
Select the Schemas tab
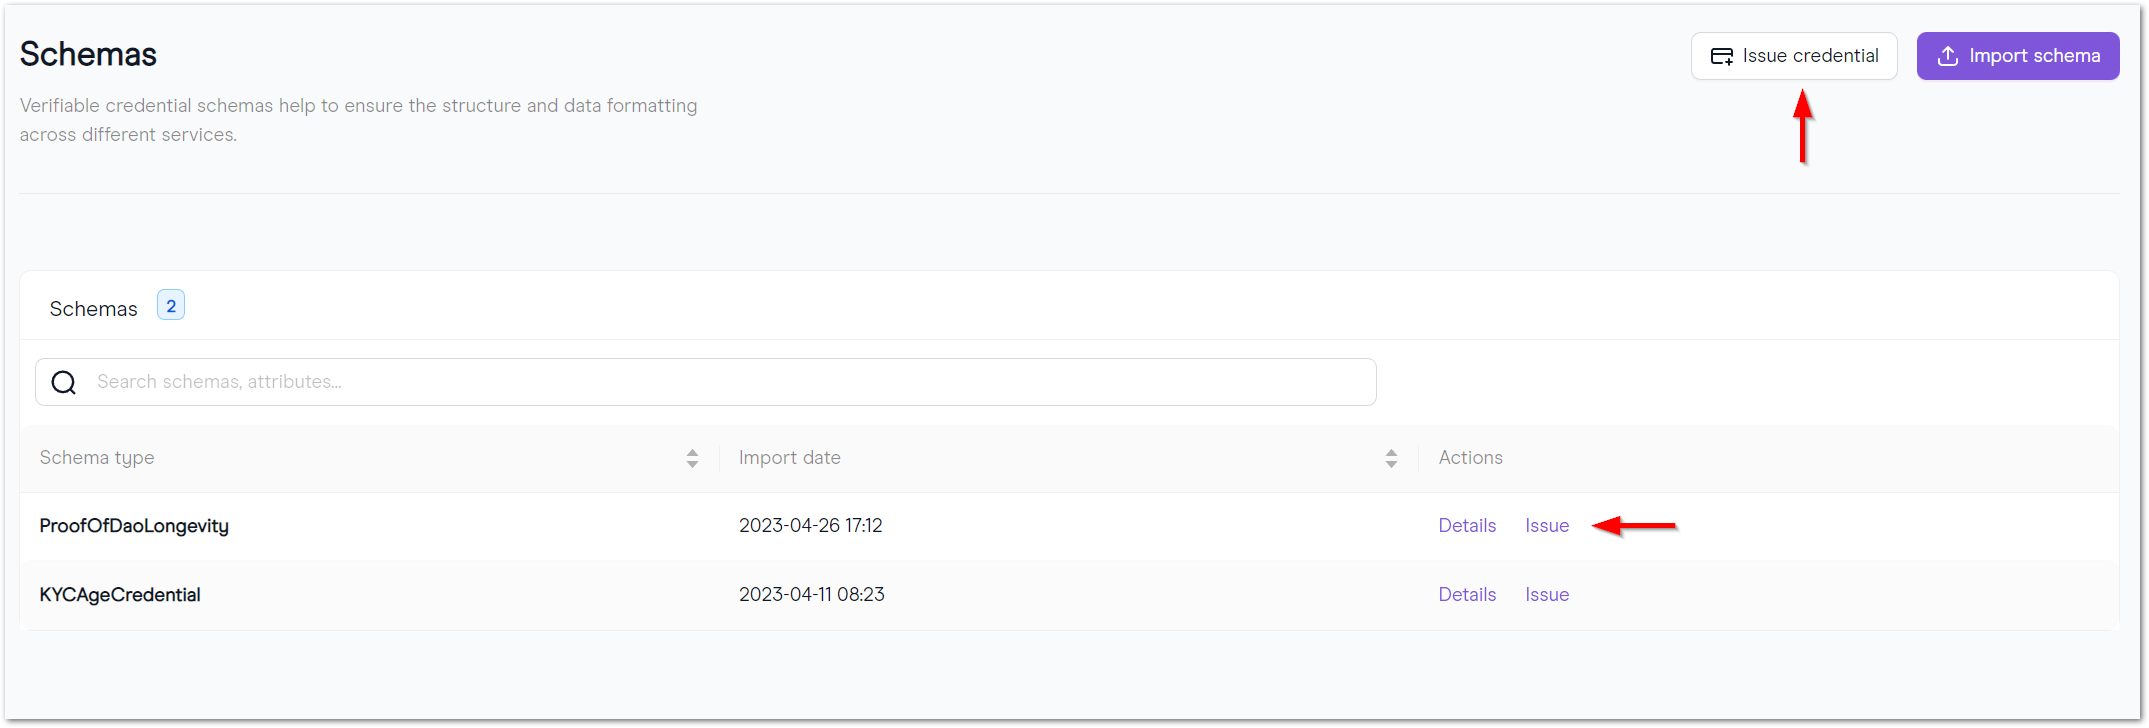tap(93, 309)
